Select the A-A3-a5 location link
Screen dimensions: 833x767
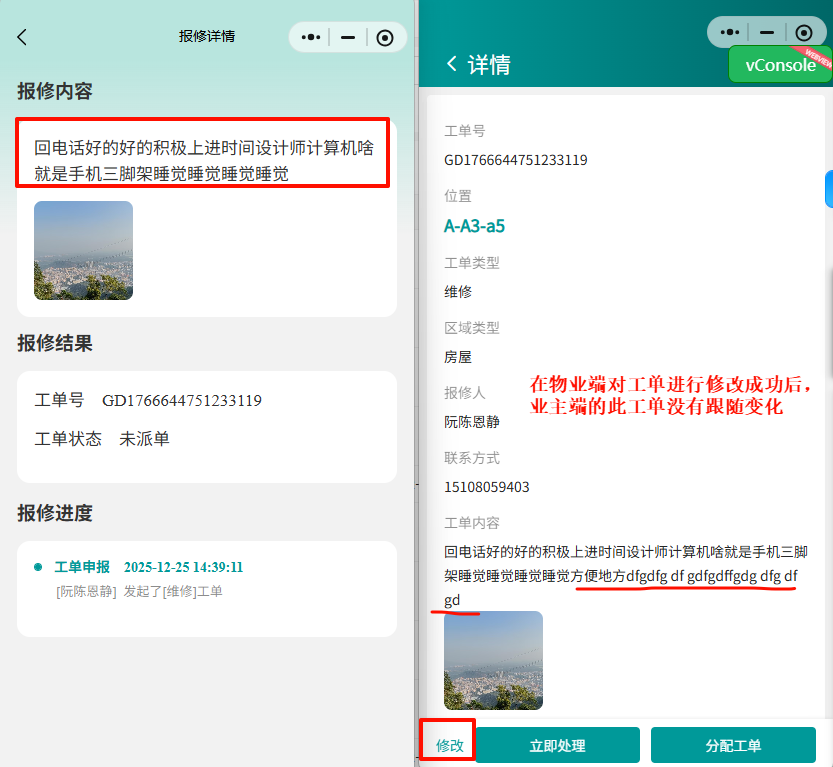474,226
